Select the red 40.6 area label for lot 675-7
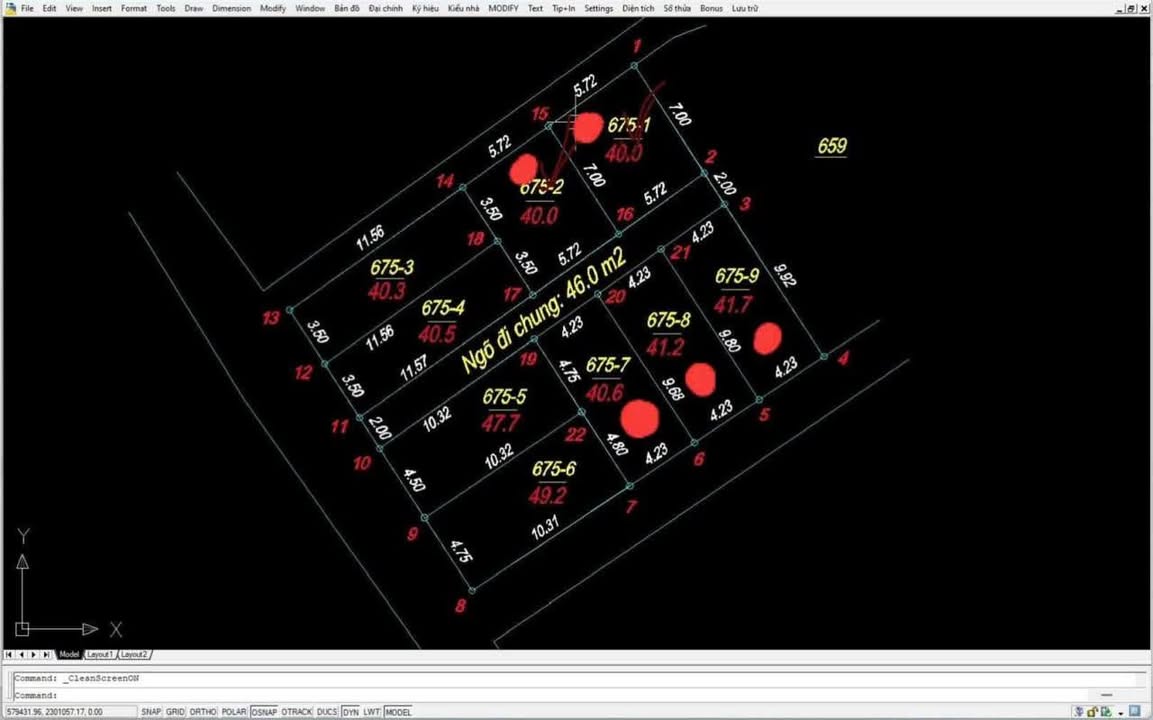1153x720 pixels. 605,394
